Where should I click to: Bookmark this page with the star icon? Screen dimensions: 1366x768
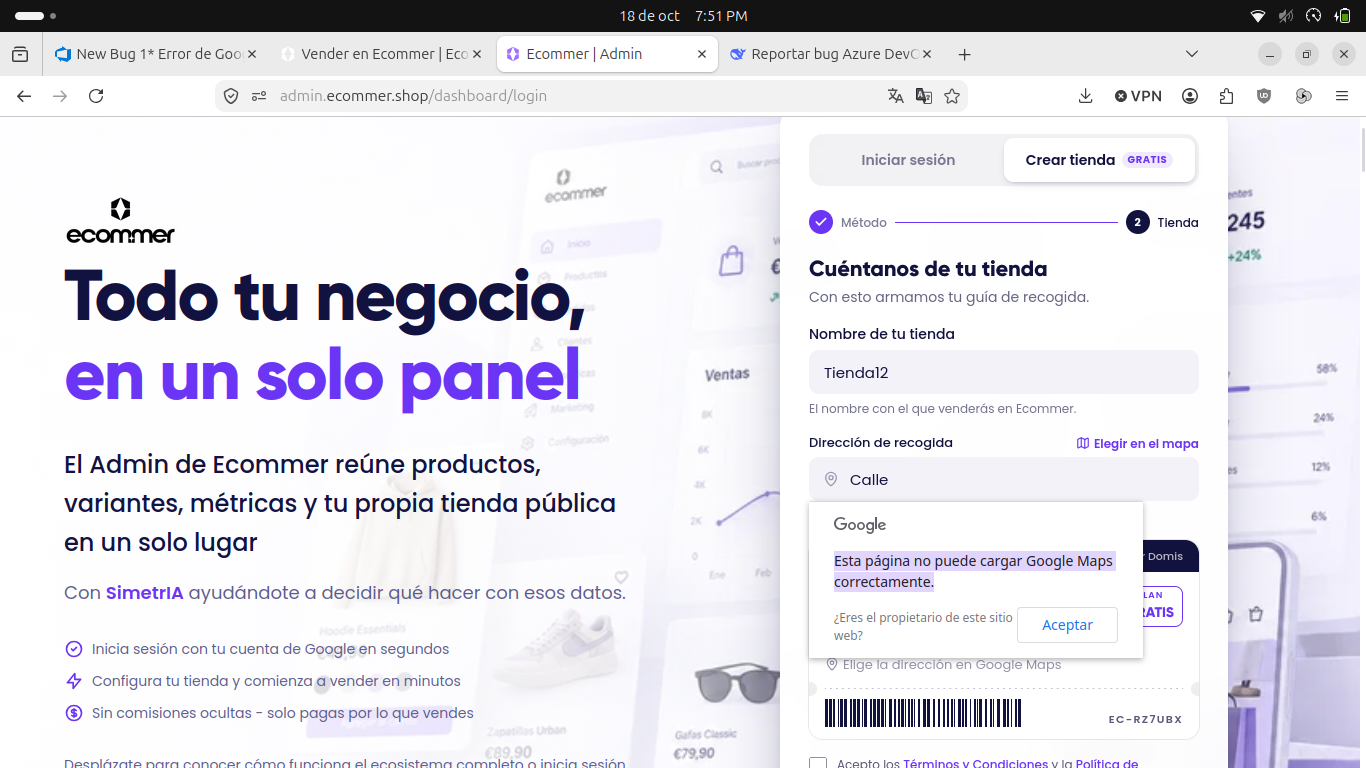(x=952, y=96)
